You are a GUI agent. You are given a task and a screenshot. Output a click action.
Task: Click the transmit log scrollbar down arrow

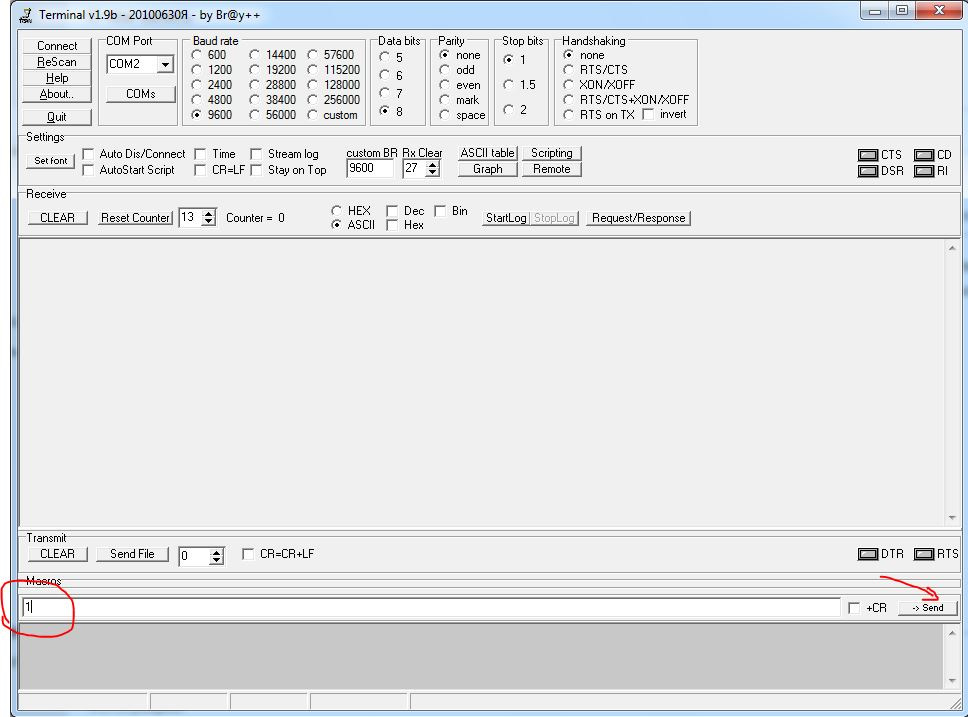click(952, 681)
